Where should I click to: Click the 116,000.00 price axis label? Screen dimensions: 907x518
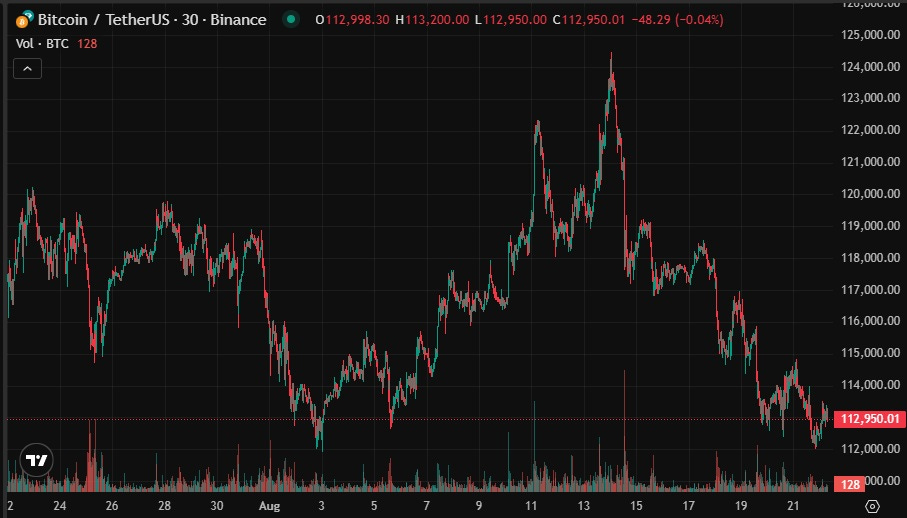870,321
